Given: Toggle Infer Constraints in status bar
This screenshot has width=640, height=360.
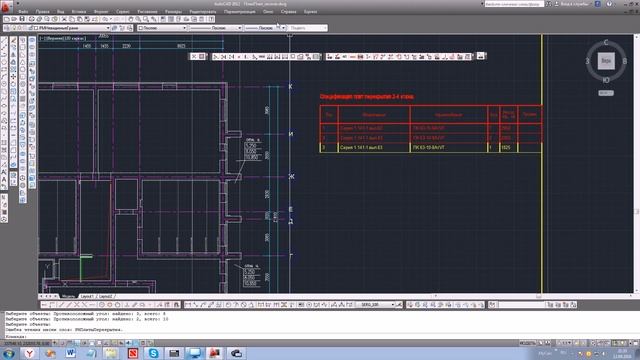Looking at the screenshot, I should pos(55,343).
